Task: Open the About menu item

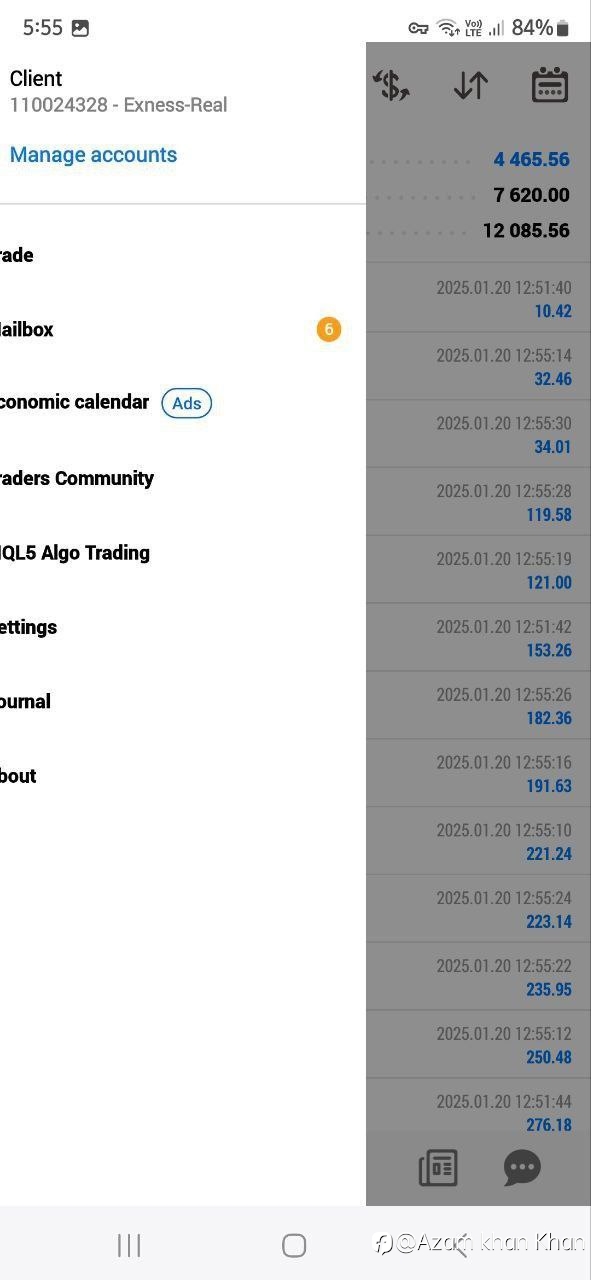Action: pyautogui.click(x=183, y=775)
